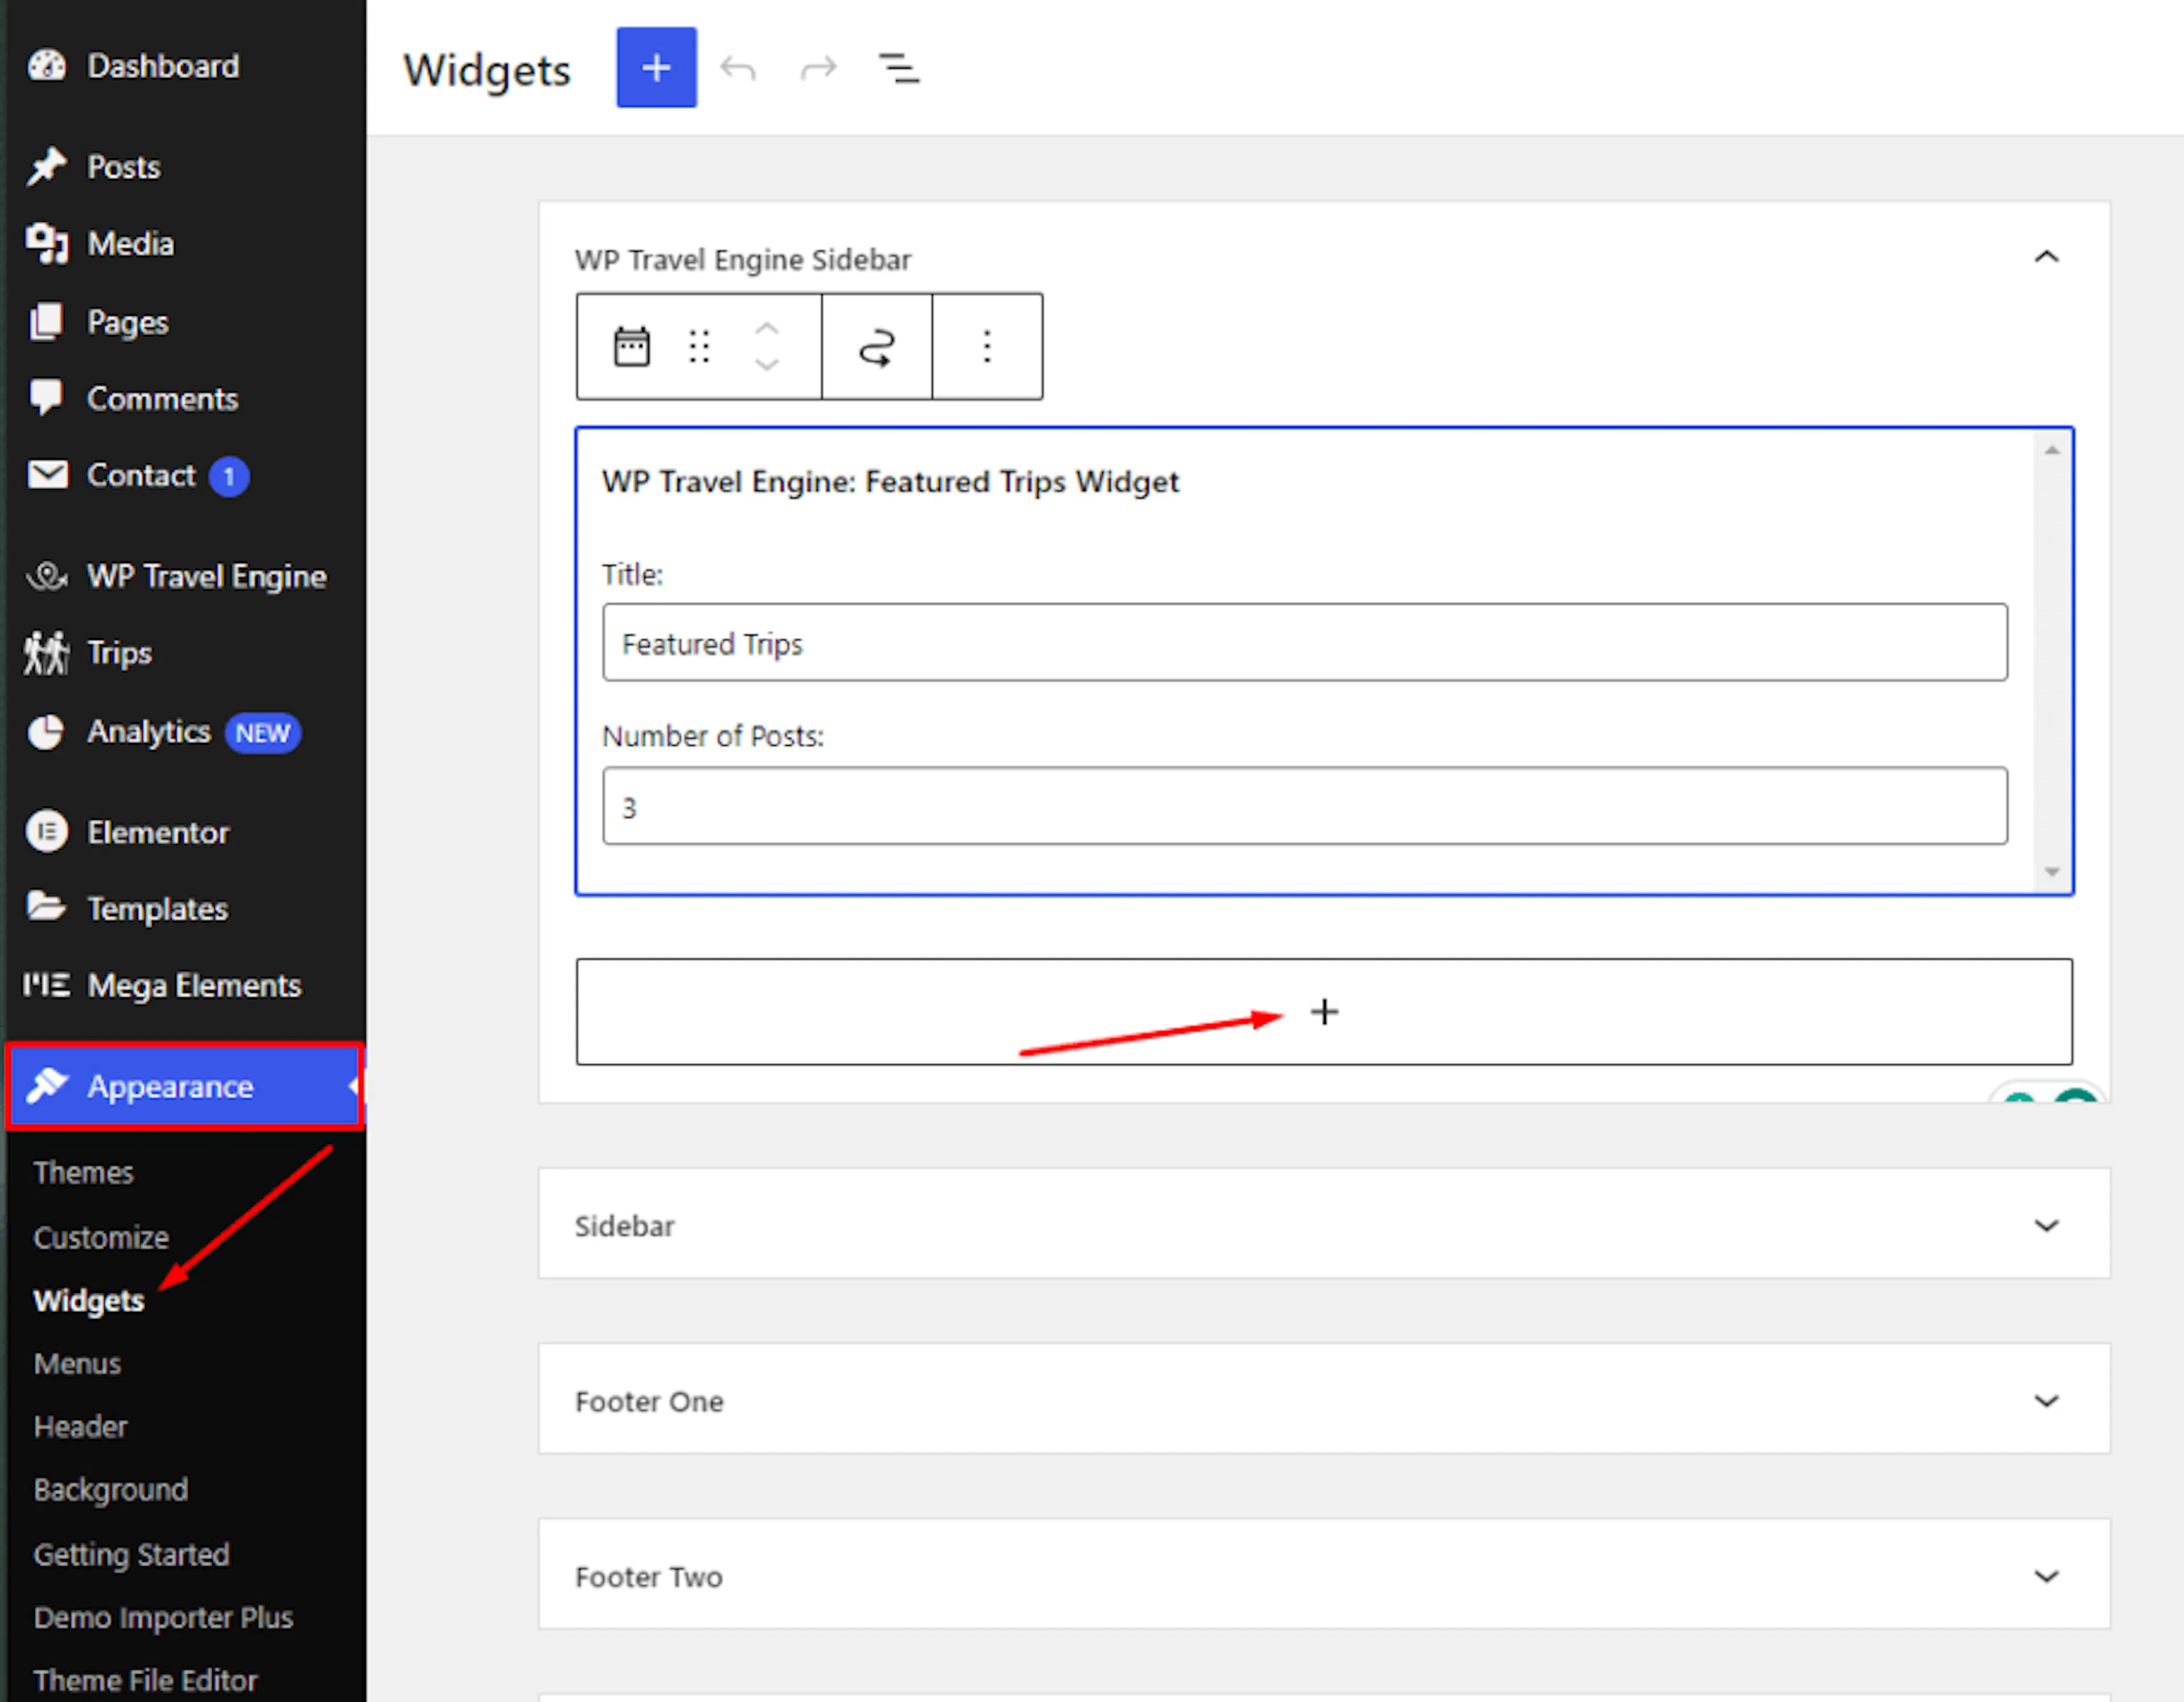The height and width of the screenshot is (1702, 2184).
Task: Open the Menus submenu item
Action: (77, 1364)
